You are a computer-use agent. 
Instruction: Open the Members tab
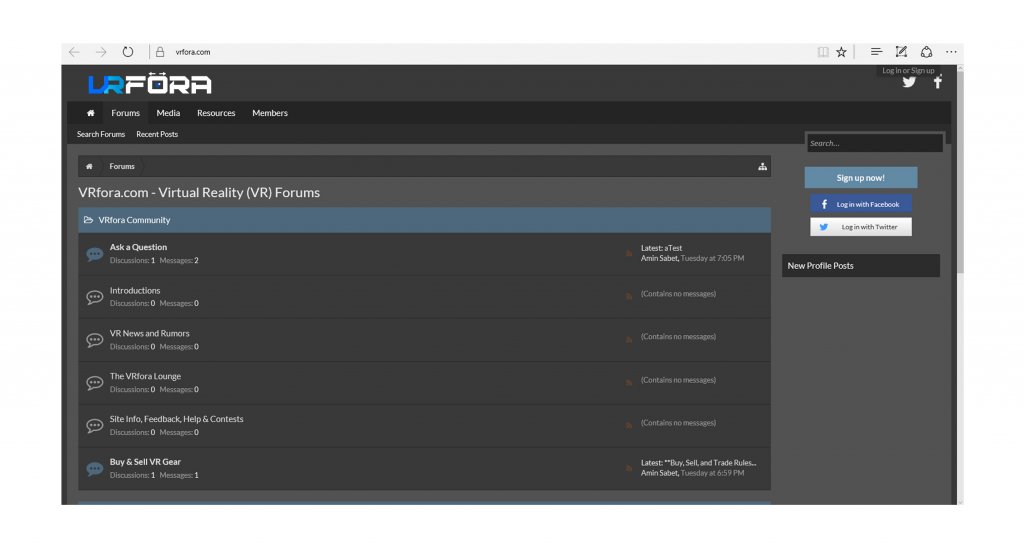[270, 113]
